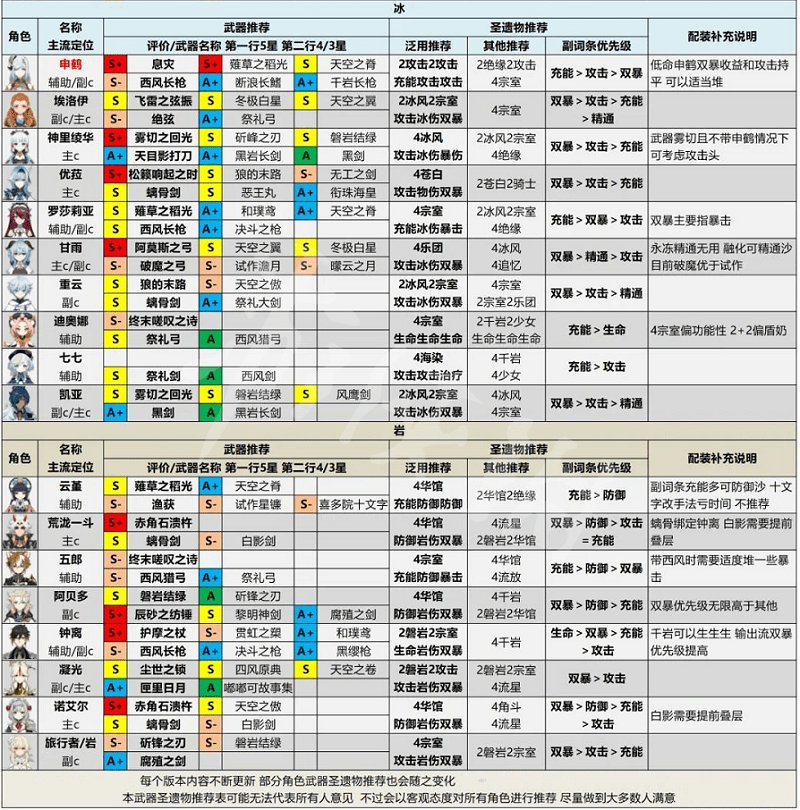Click the 充能 > 生命 priority cell

coord(597,330)
